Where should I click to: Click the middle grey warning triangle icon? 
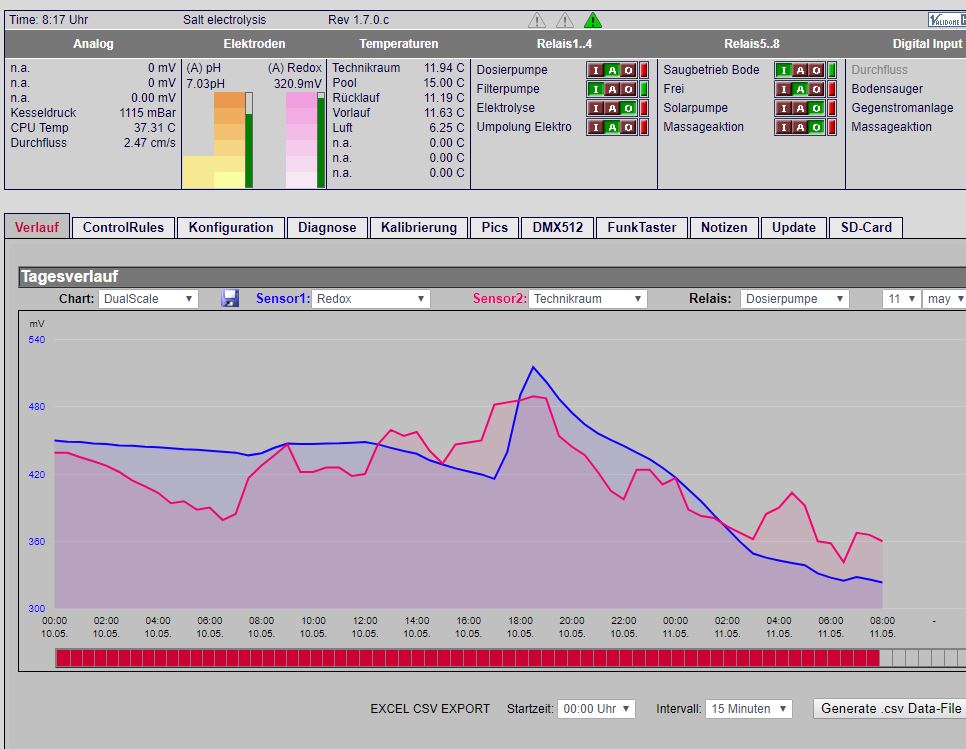565,20
